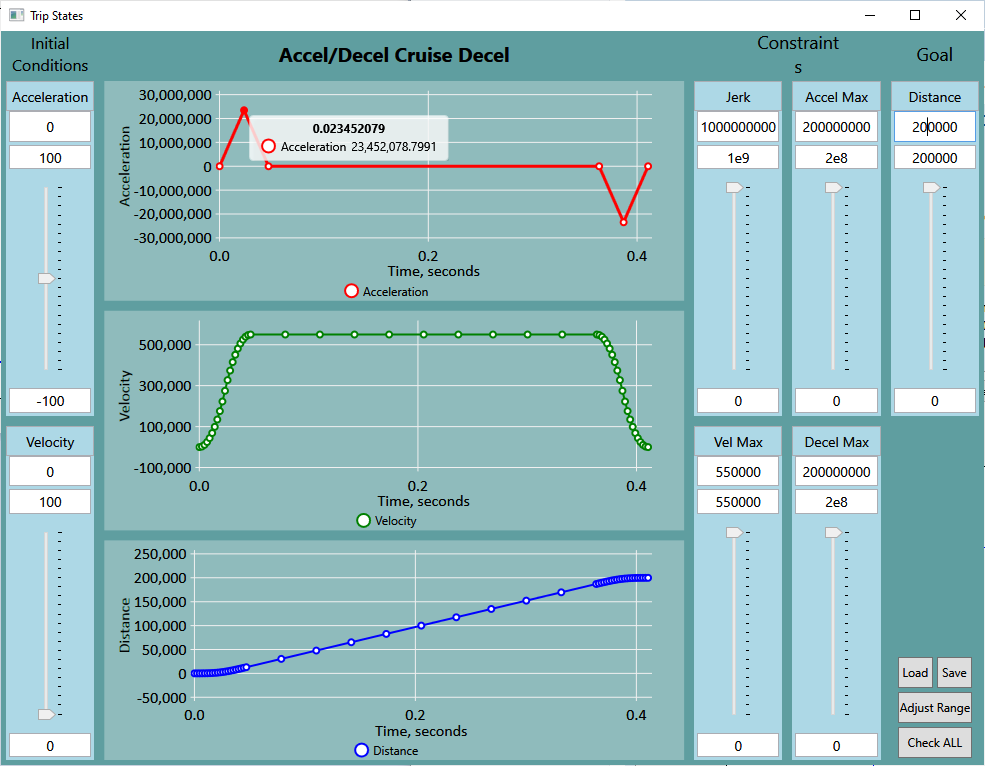985x766 pixels.
Task: Click the Distance value input field
Action: coord(934,127)
